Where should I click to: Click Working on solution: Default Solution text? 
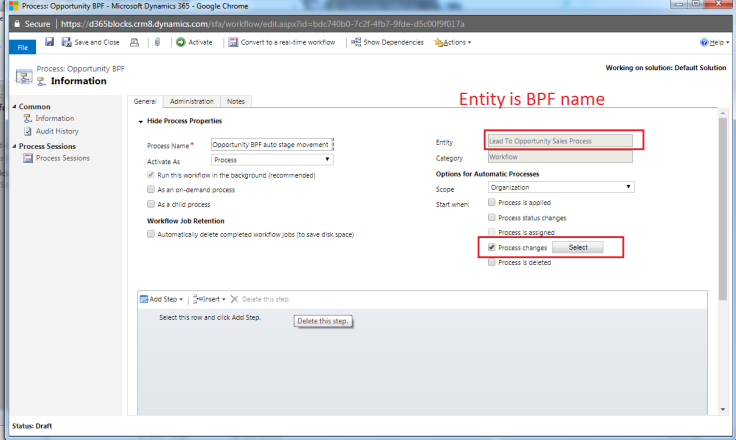click(x=666, y=68)
